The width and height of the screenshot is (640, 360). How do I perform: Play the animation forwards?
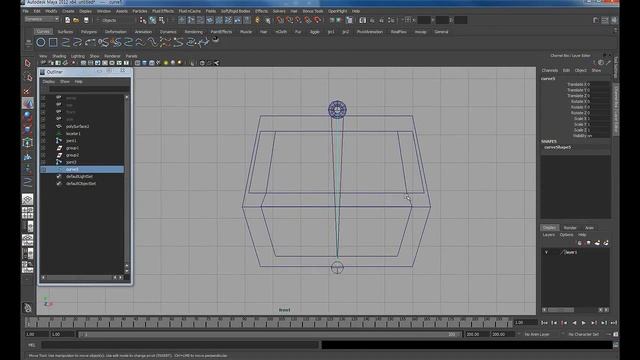pos(584,323)
